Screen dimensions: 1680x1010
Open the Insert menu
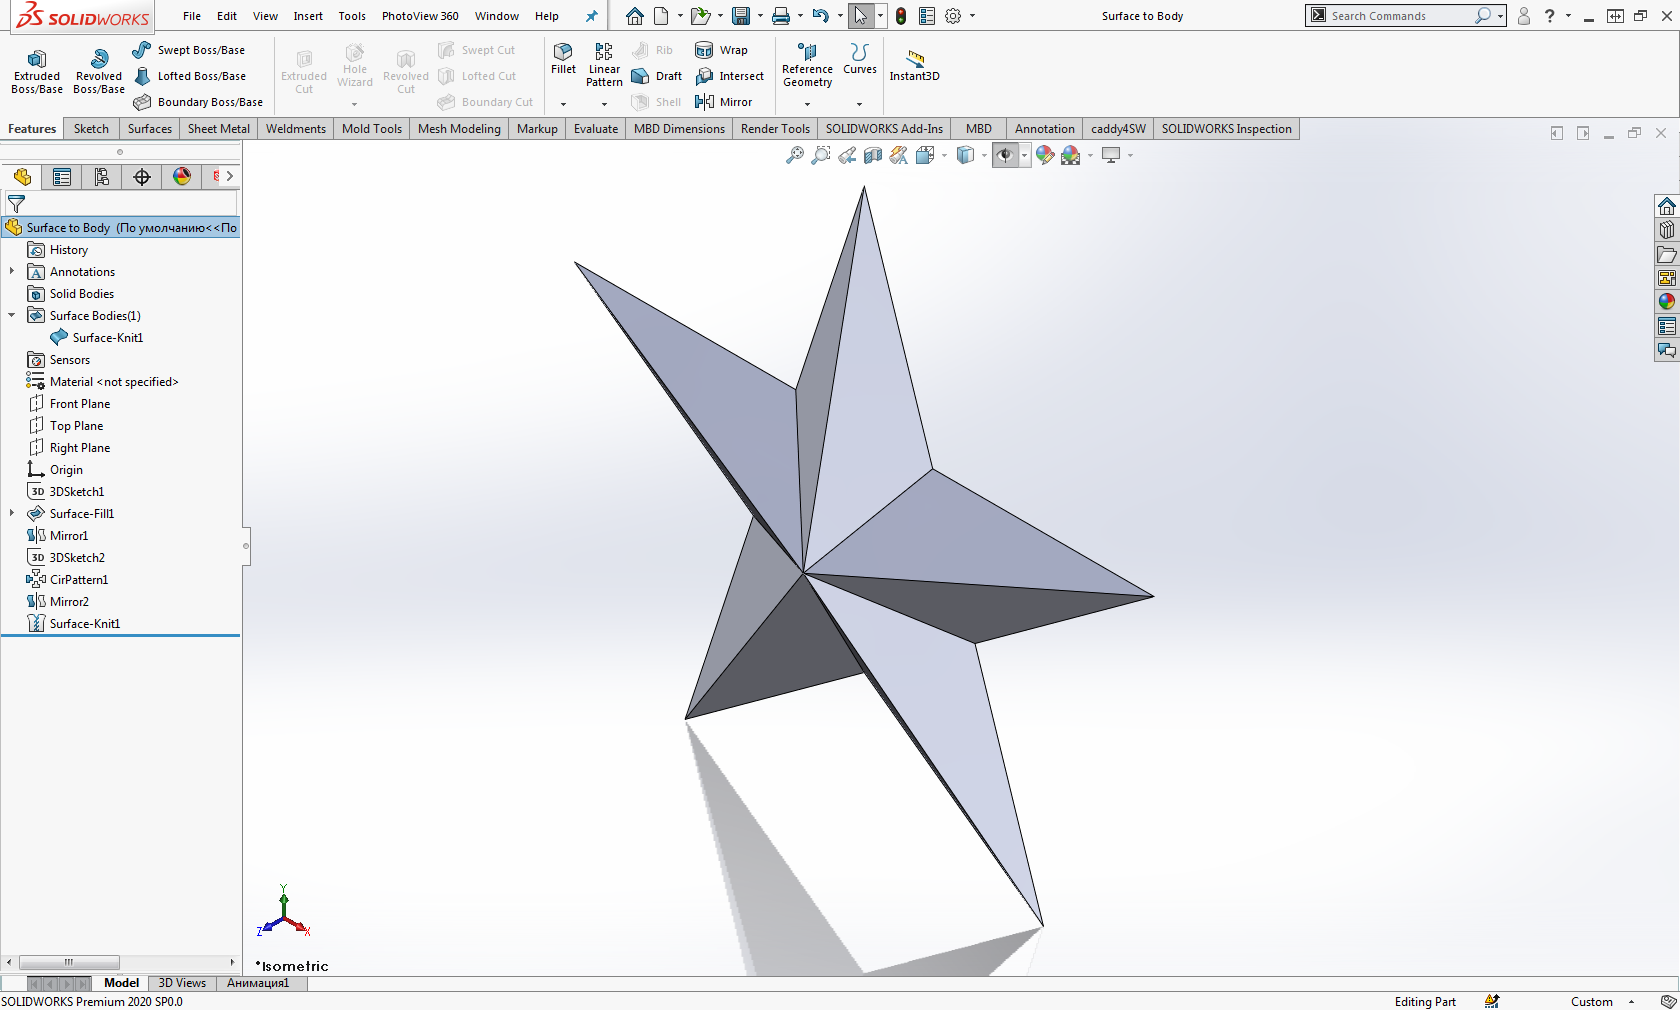(x=308, y=16)
